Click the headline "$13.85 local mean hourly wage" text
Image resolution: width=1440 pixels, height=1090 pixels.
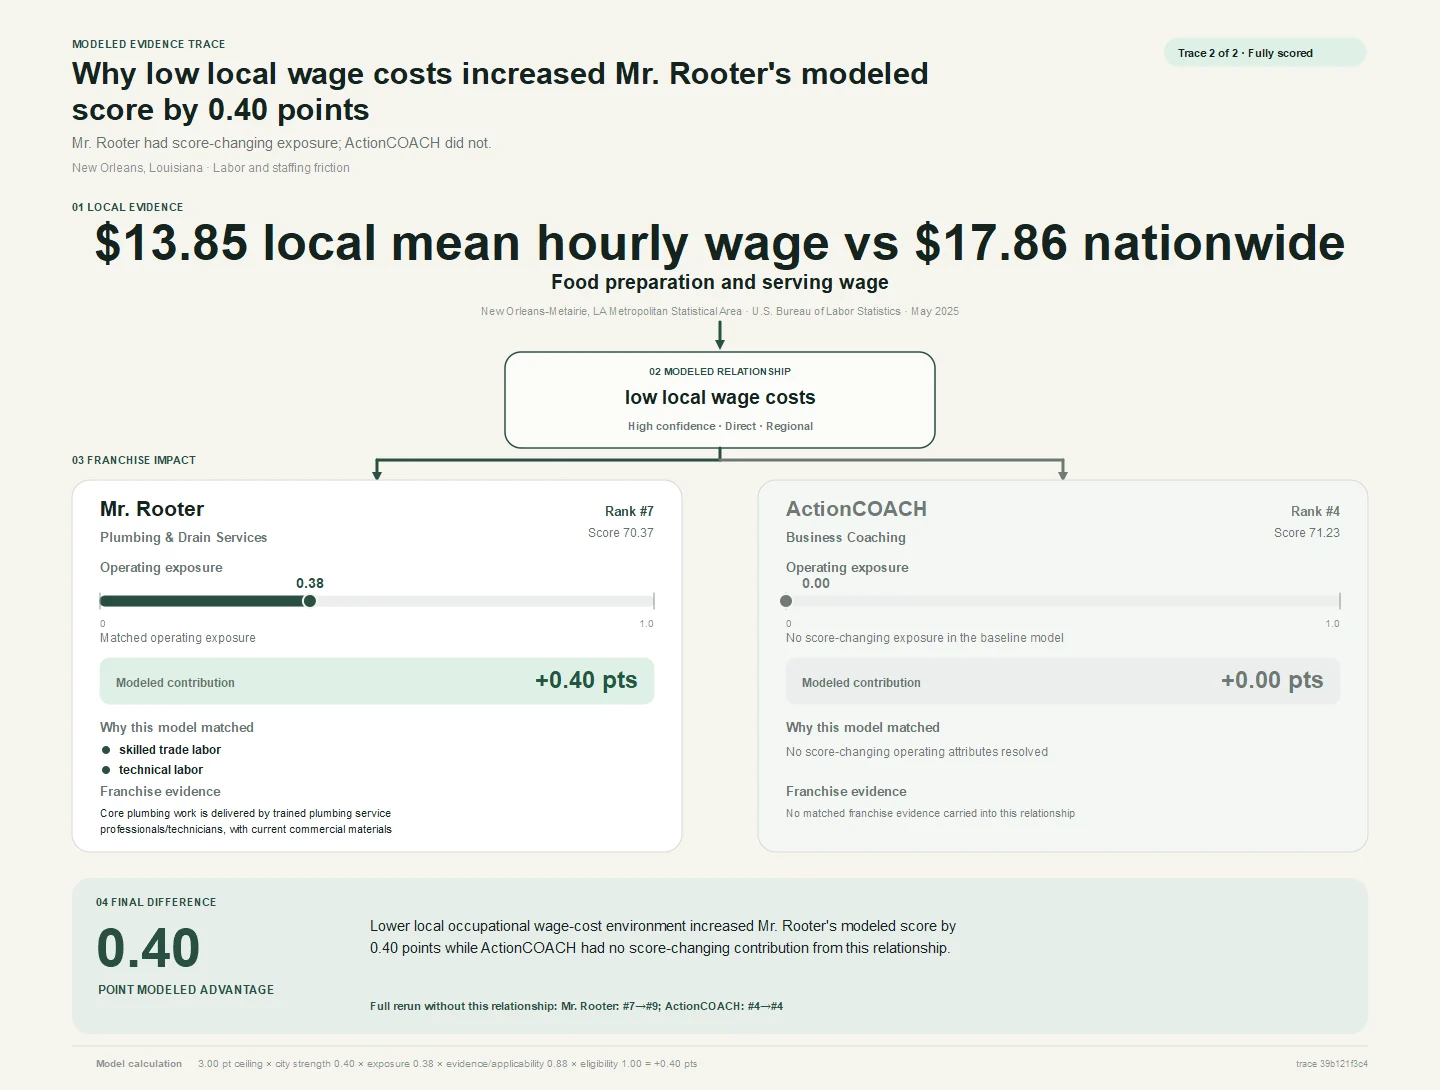point(462,243)
